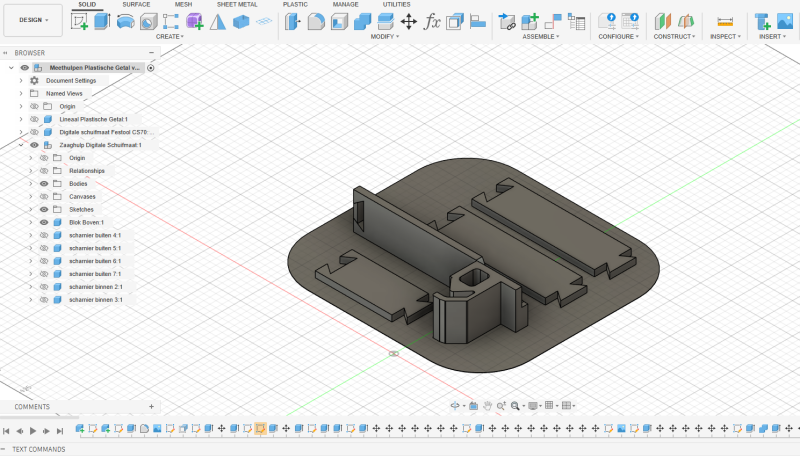This screenshot has height=457, width=800.
Task: Open the MODIFY dropdown menu
Action: pyautogui.click(x=385, y=37)
